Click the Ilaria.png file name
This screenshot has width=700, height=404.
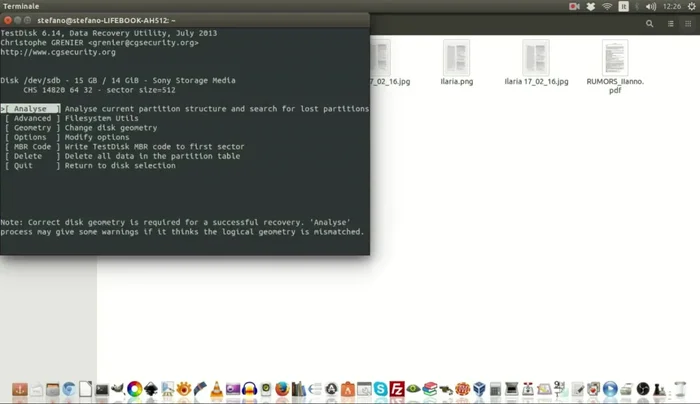457,82
